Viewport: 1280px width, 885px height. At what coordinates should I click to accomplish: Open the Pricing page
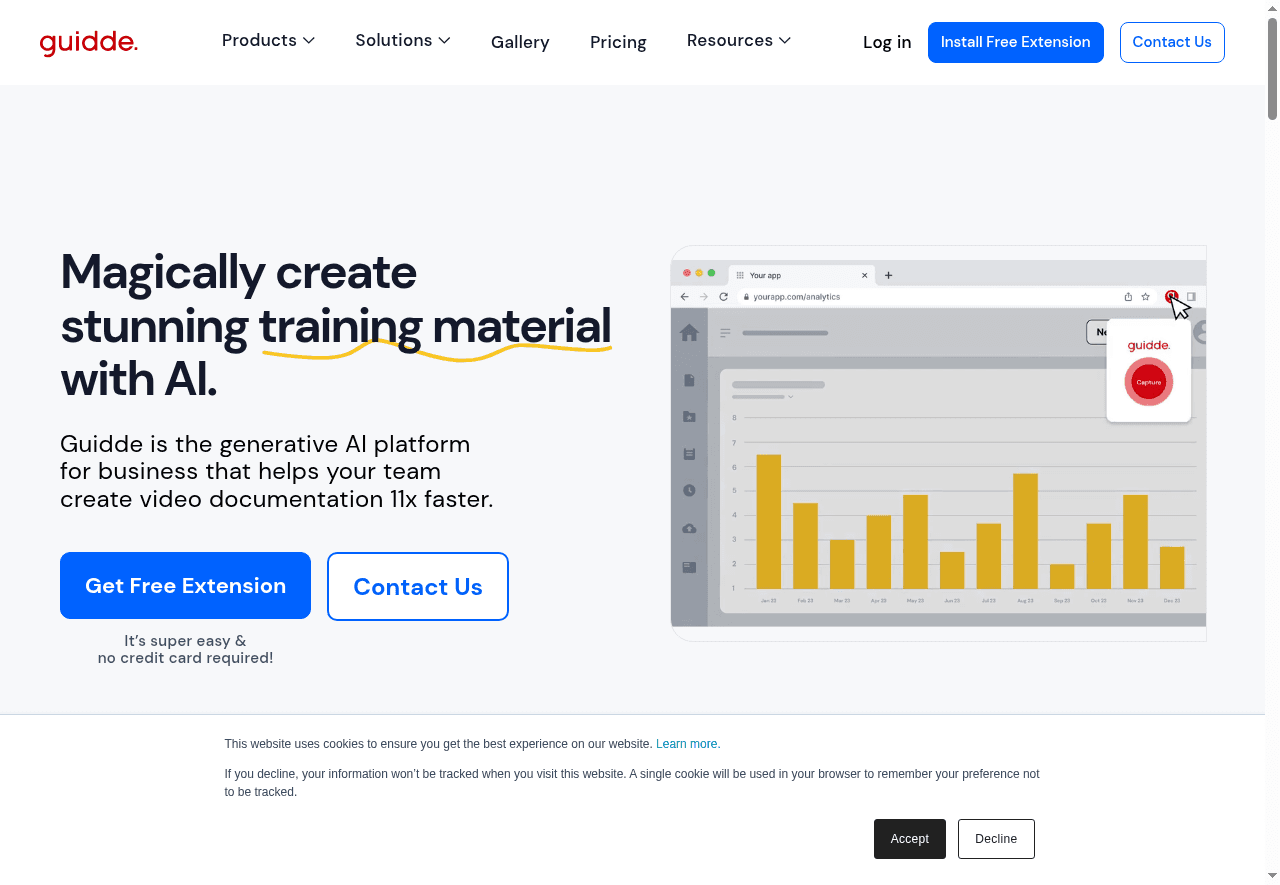[618, 42]
